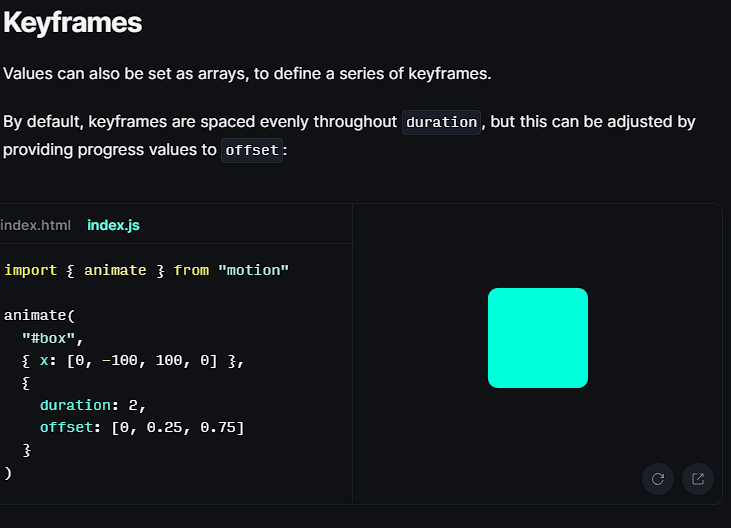Click the word "animate" inside the import braces

pyautogui.click(x=114, y=270)
